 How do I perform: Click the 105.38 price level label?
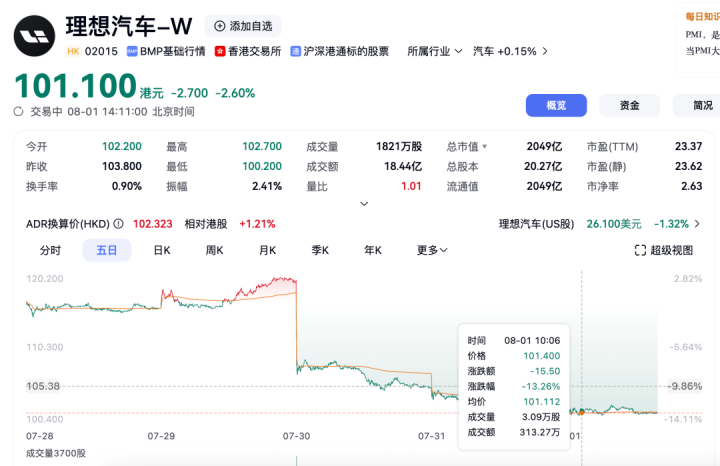43,386
